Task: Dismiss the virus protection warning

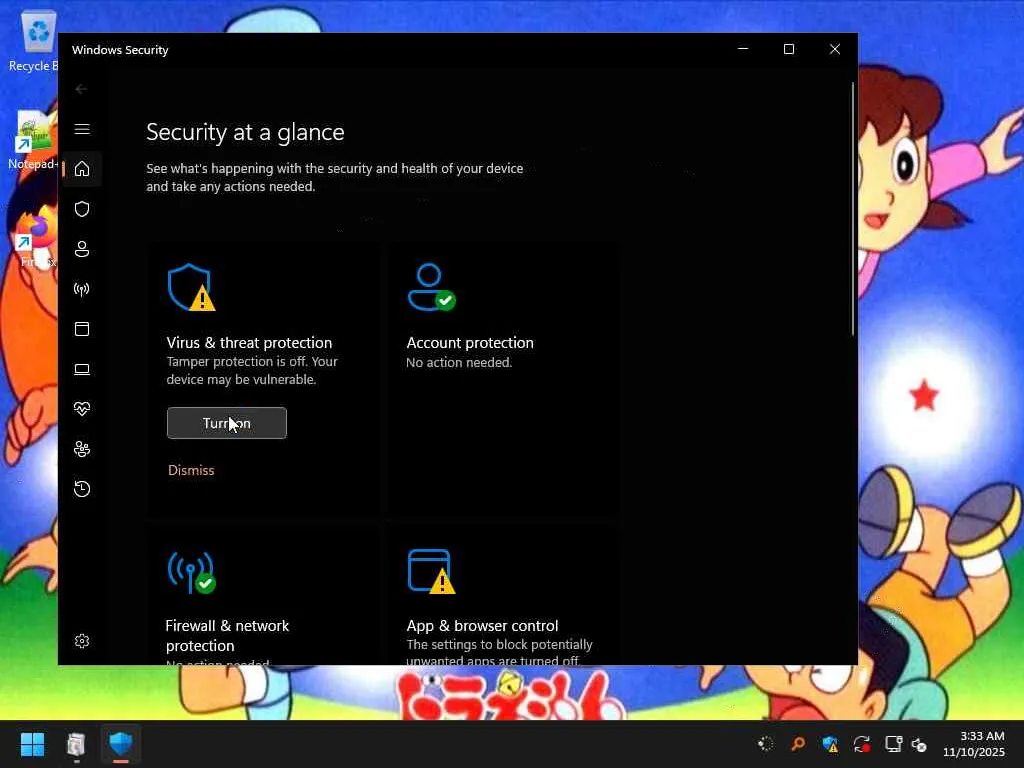Action: 191,470
